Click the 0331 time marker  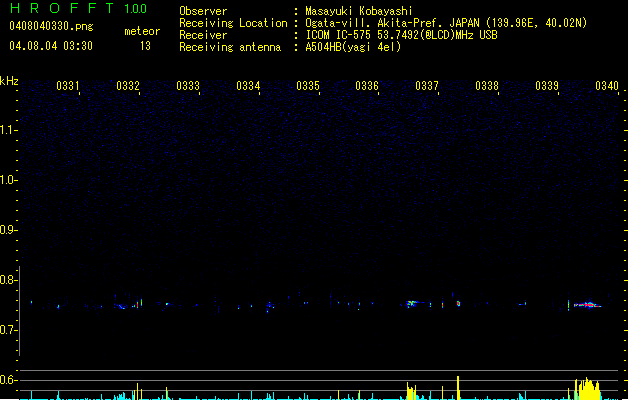(67, 86)
